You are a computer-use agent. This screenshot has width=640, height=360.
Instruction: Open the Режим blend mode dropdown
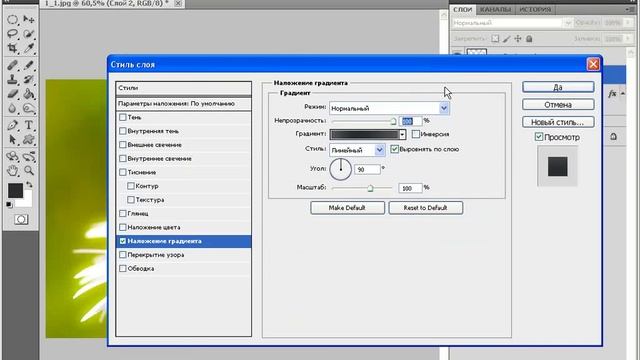pos(444,108)
